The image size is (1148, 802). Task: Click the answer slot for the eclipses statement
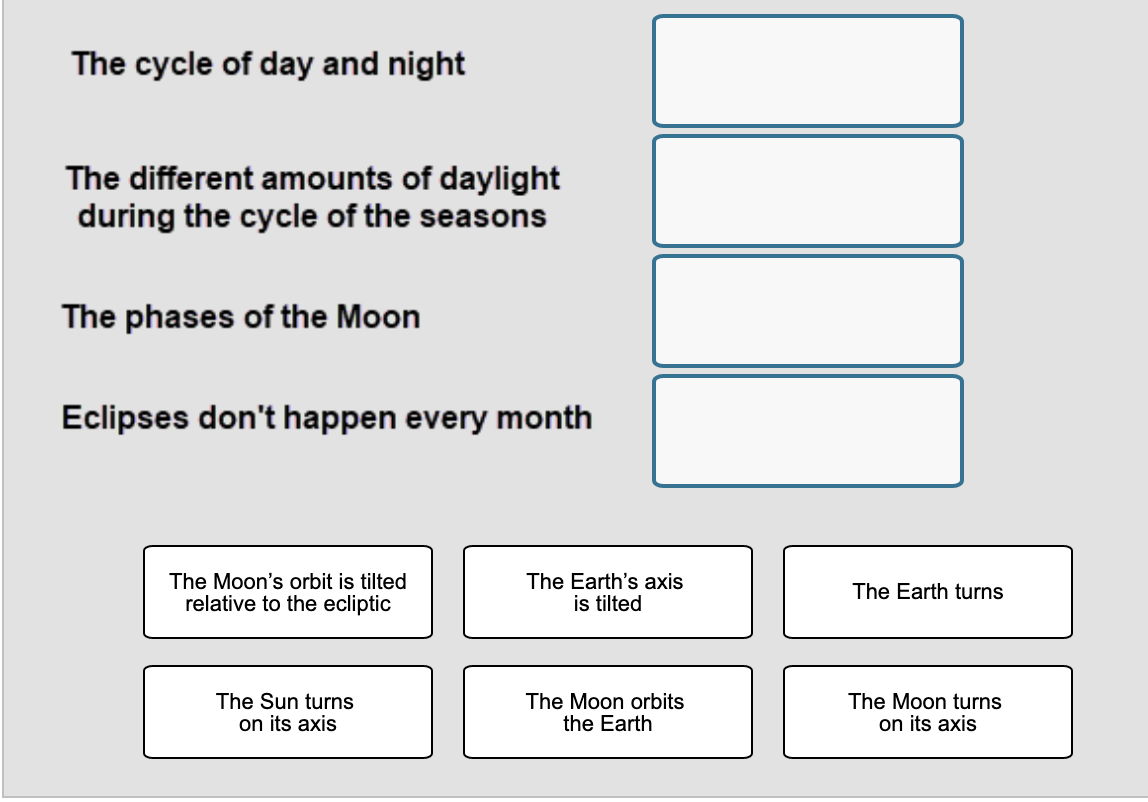[807, 431]
